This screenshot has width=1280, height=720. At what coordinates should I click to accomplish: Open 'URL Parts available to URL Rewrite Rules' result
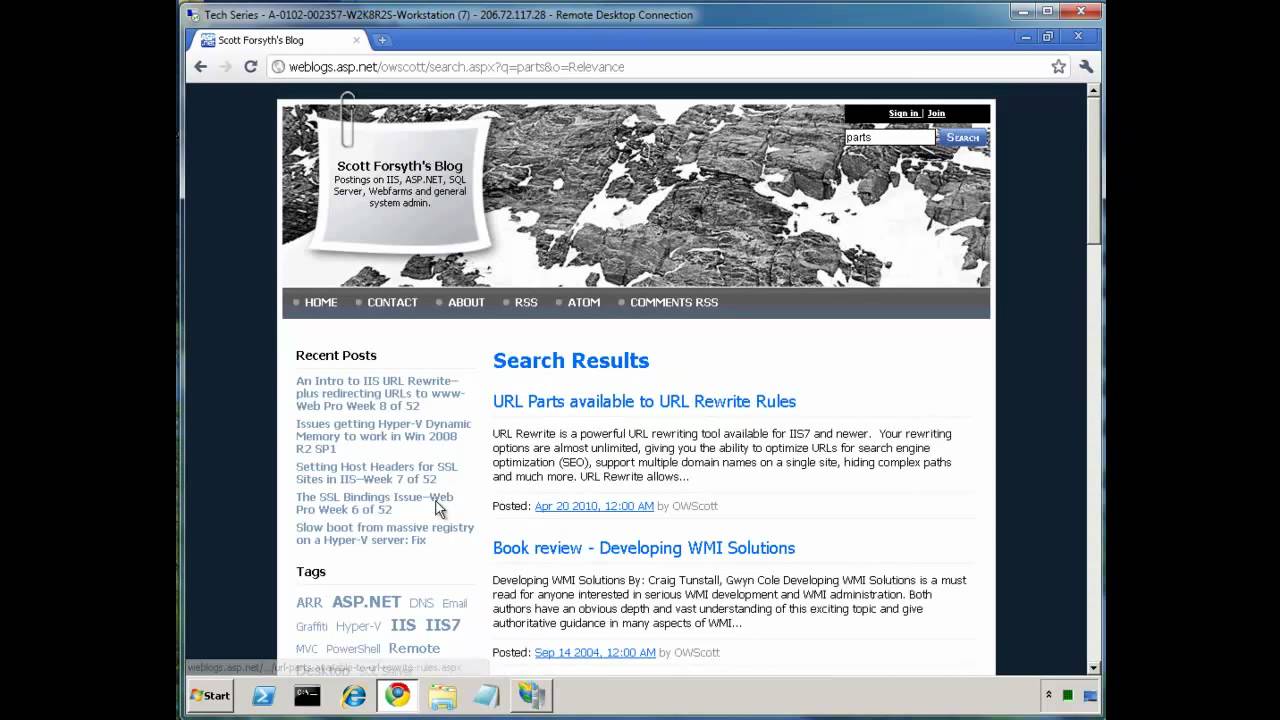pos(644,401)
